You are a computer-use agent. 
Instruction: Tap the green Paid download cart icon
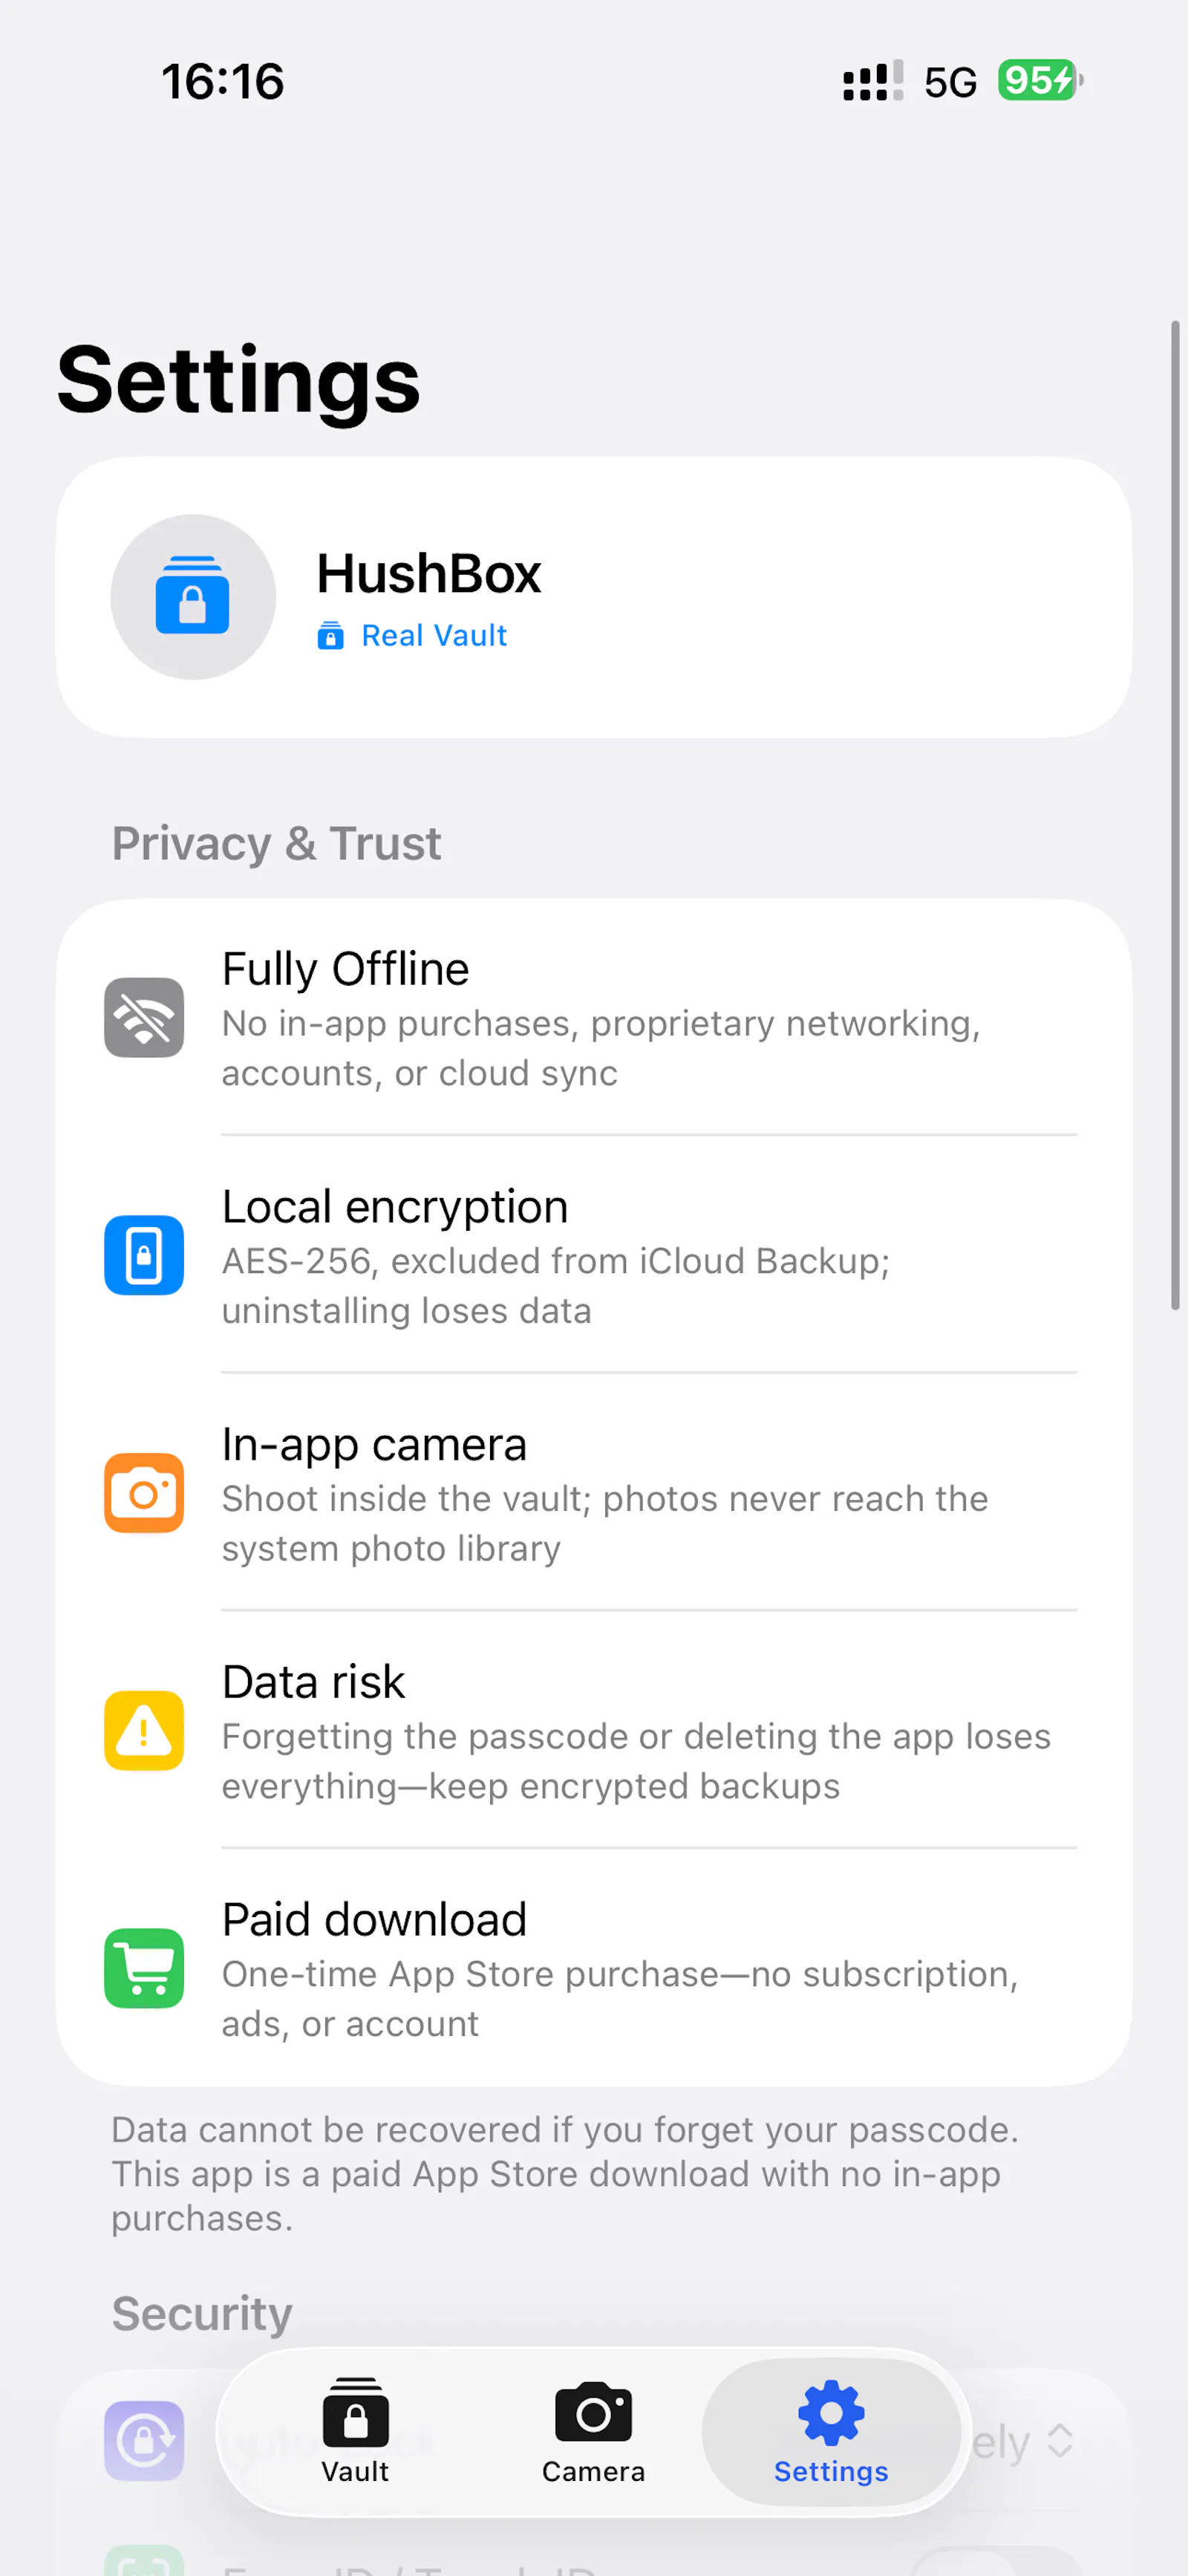coord(144,1968)
